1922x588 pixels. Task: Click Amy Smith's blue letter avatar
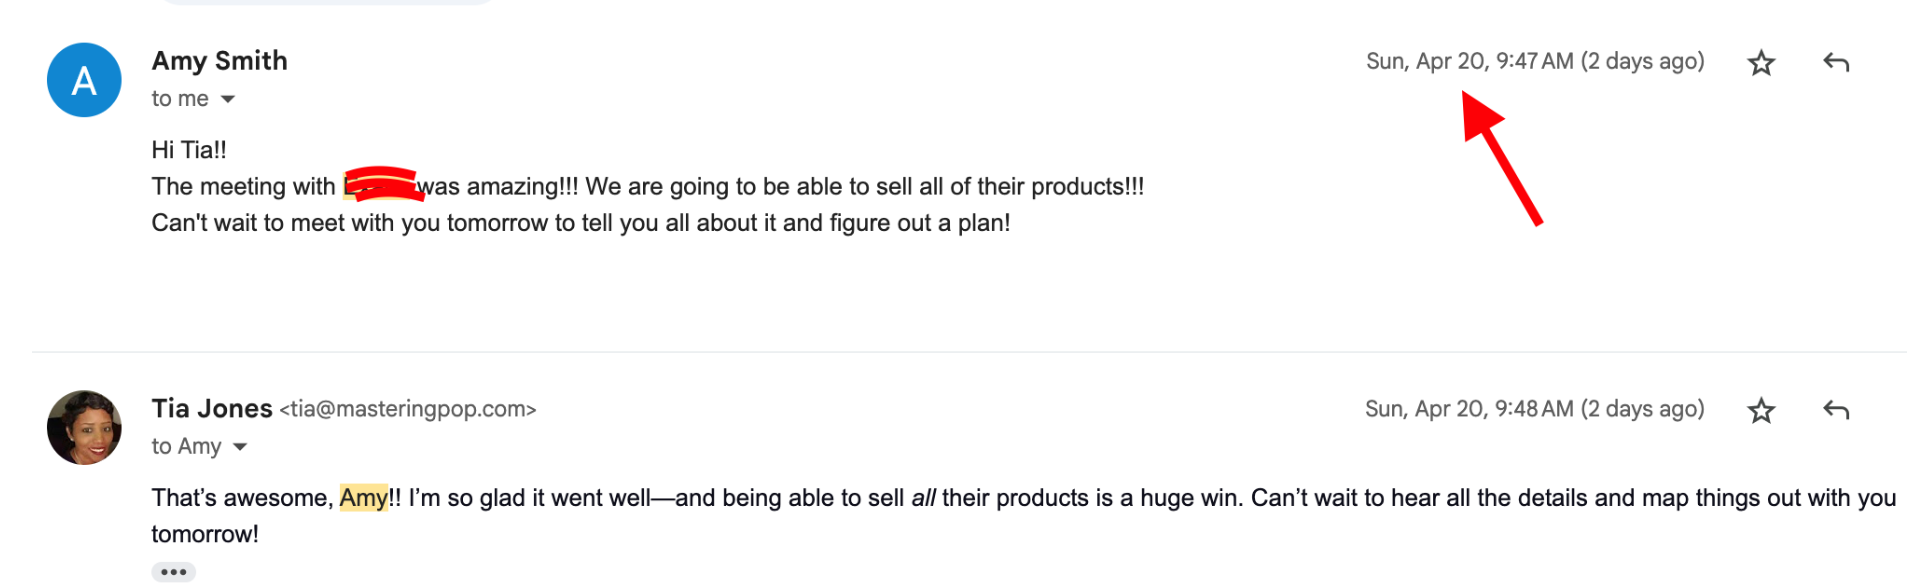(84, 80)
